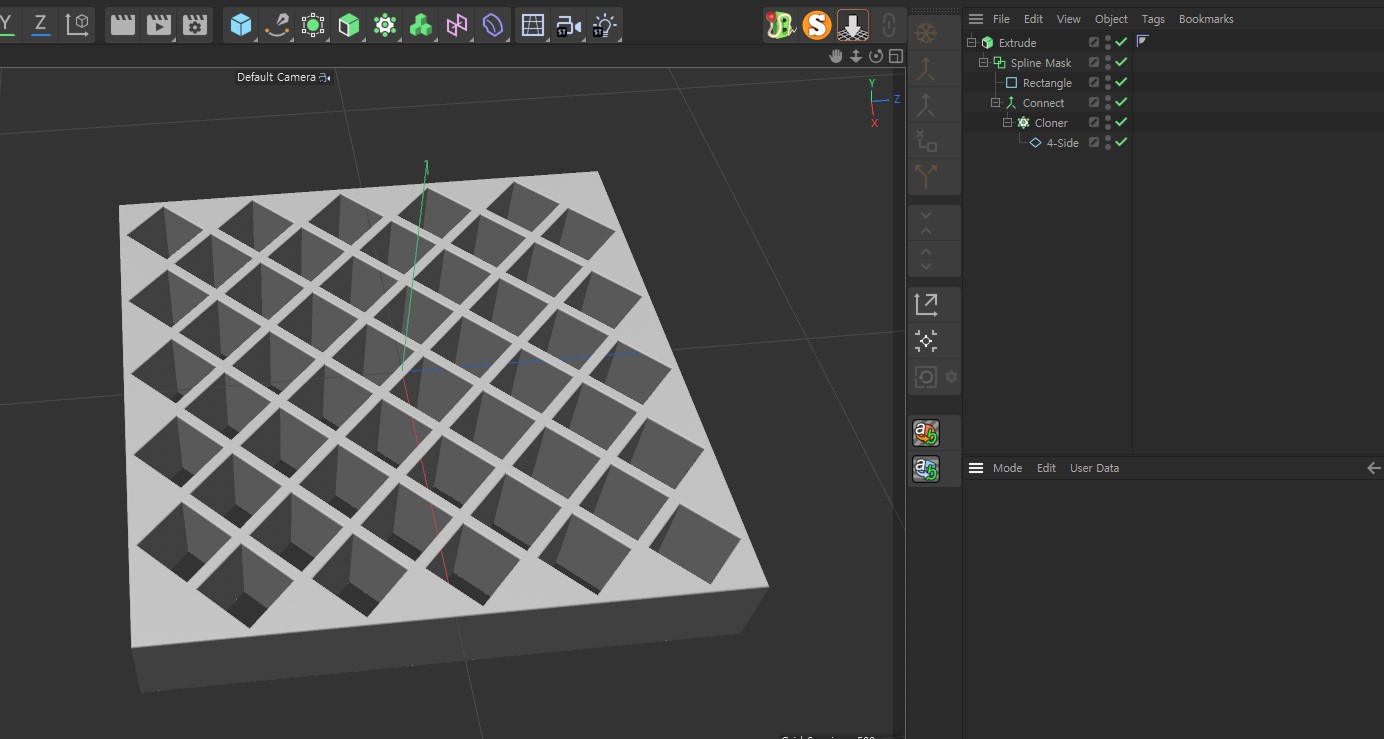Viewport: 1384px width, 739px height.
Task: Collapse the Extrude object hierarchy
Action: pos(971,43)
